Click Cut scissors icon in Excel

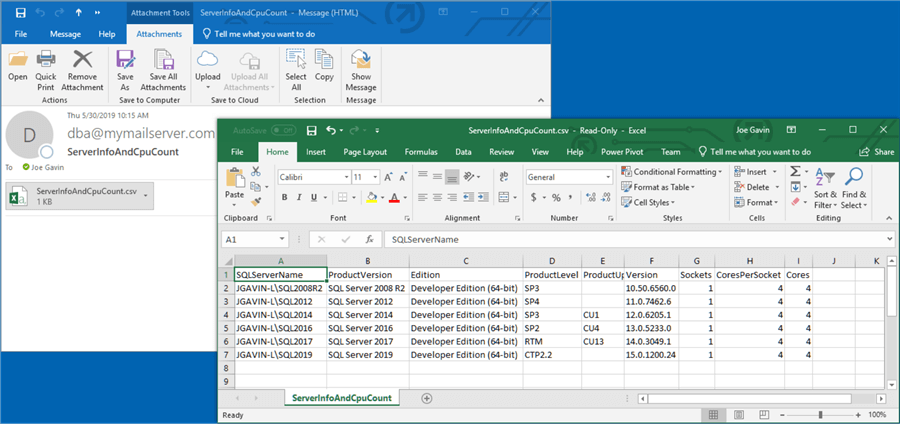coord(256,171)
